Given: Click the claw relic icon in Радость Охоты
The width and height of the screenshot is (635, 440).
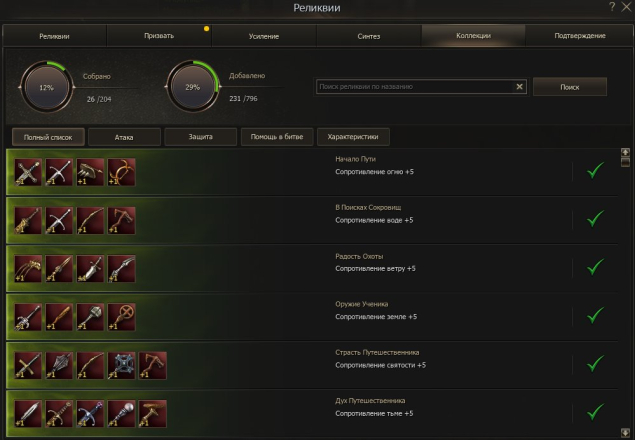Looking at the screenshot, I should [x=28, y=269].
